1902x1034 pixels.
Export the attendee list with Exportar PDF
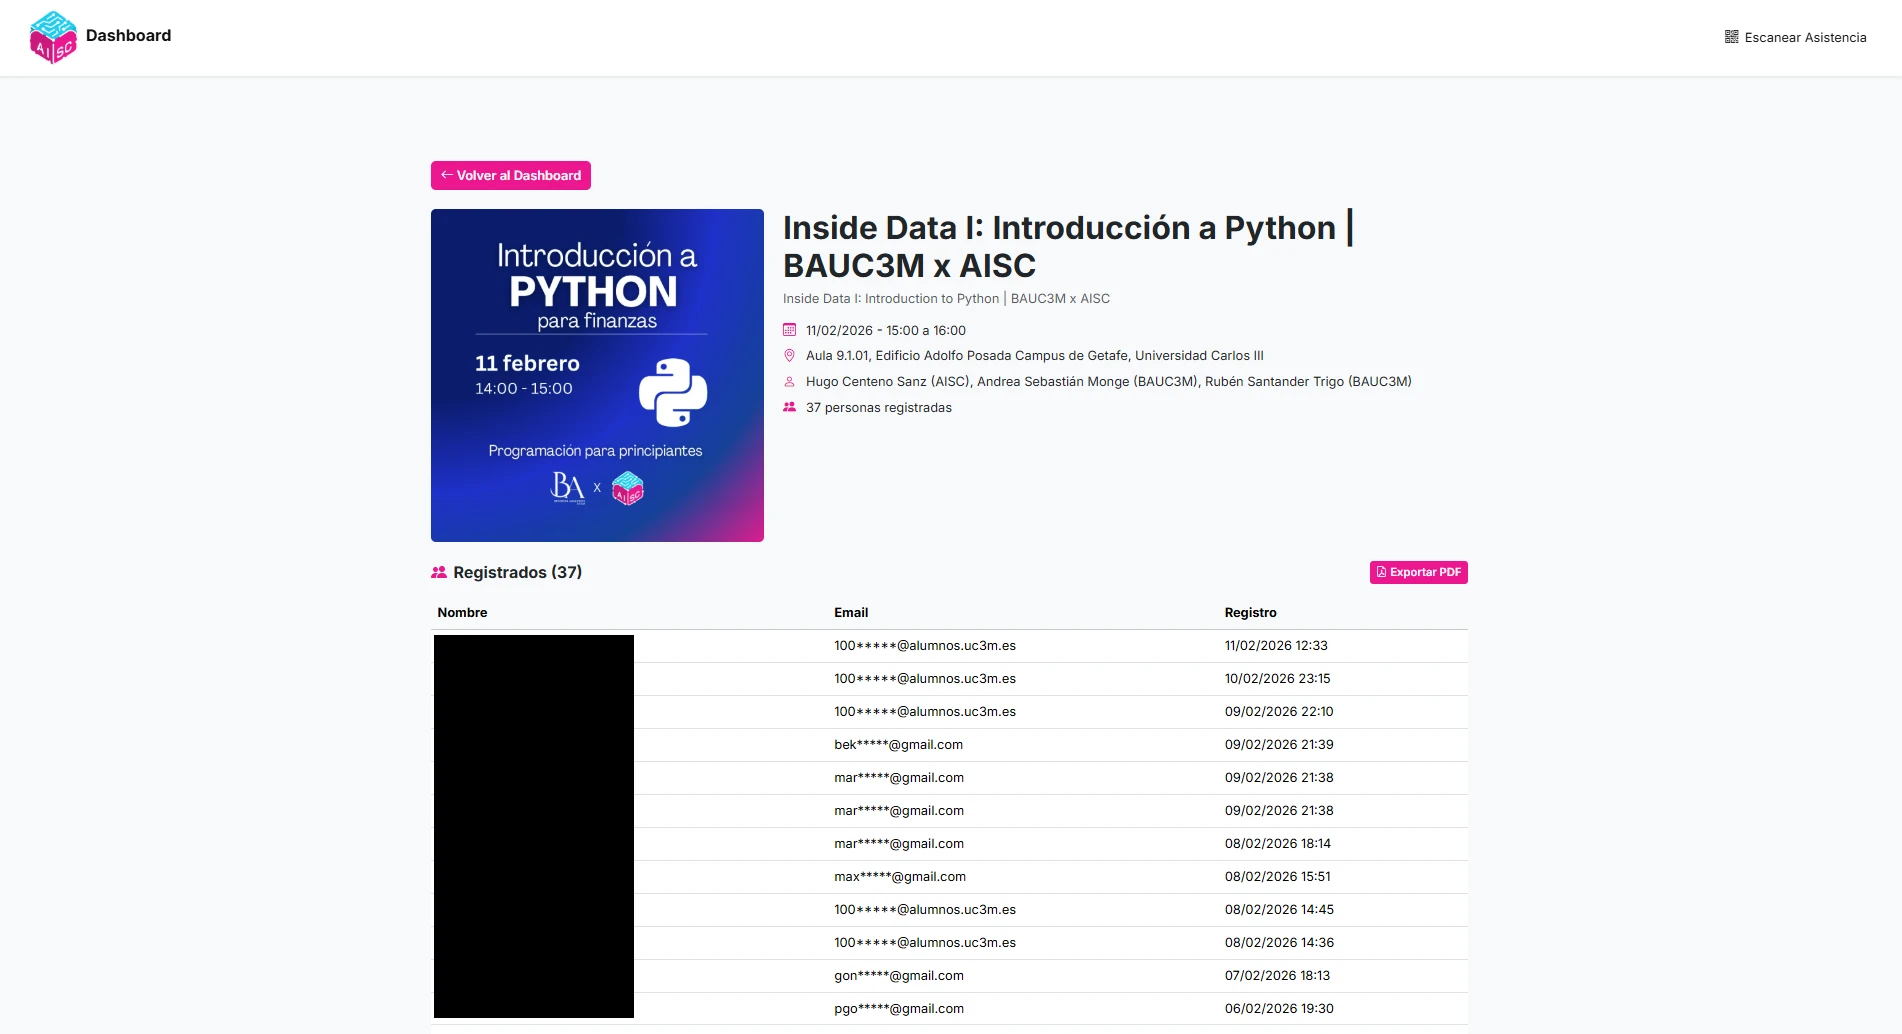tap(1419, 572)
